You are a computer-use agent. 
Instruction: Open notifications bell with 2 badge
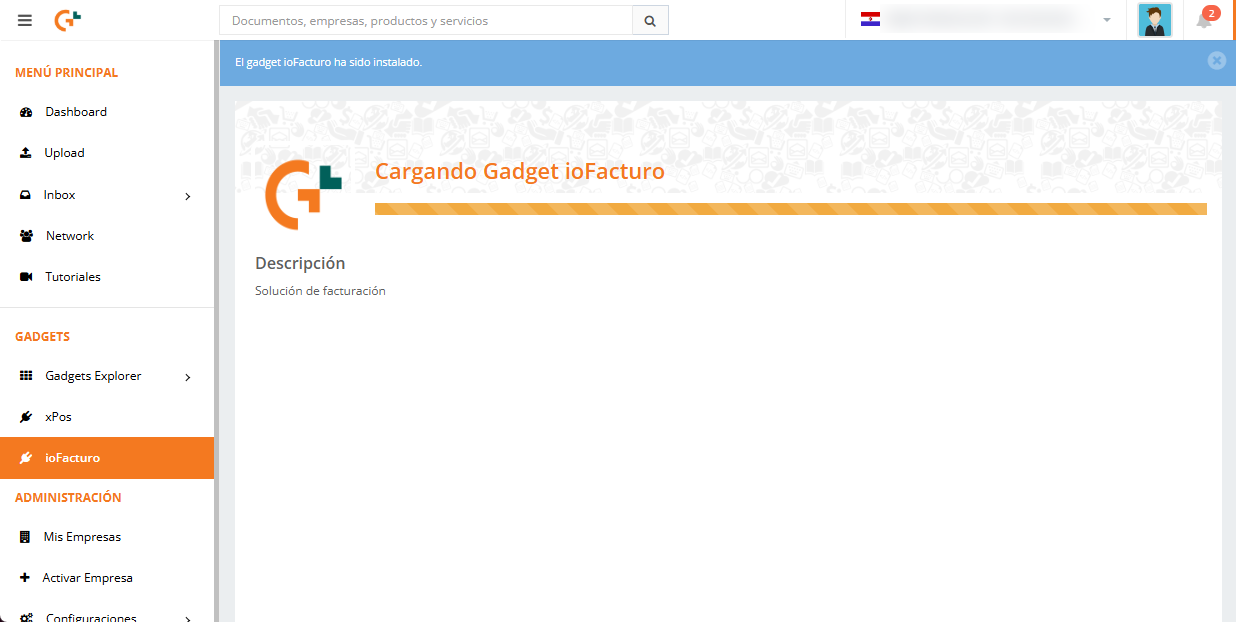pyautogui.click(x=1205, y=19)
